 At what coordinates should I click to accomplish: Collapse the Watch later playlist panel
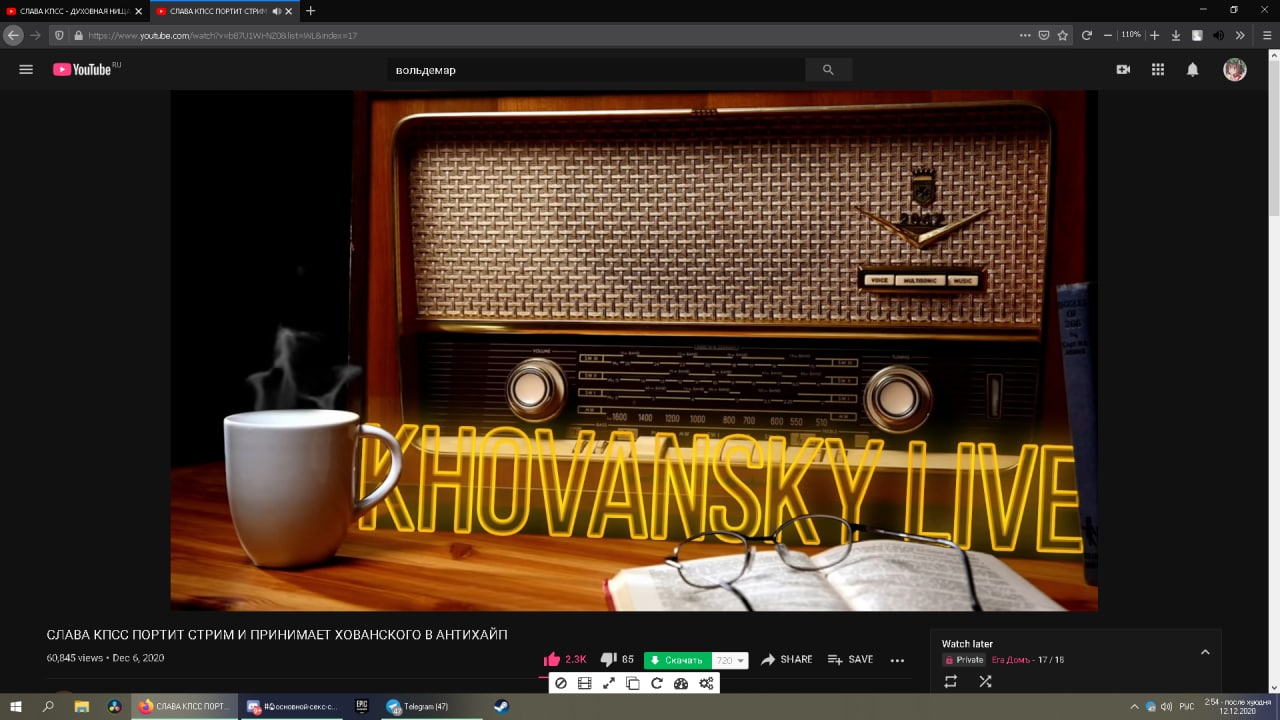(x=1205, y=651)
